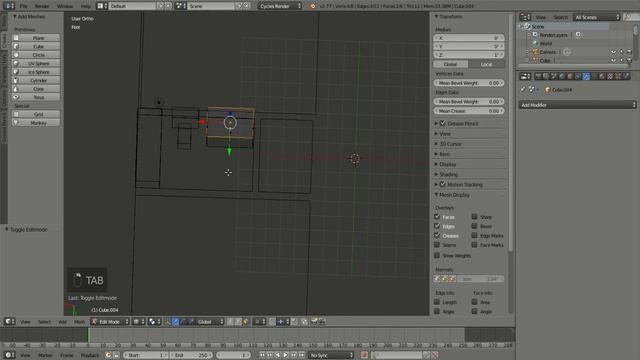Open the Cycles Render engine dropdown

pos(280,6)
